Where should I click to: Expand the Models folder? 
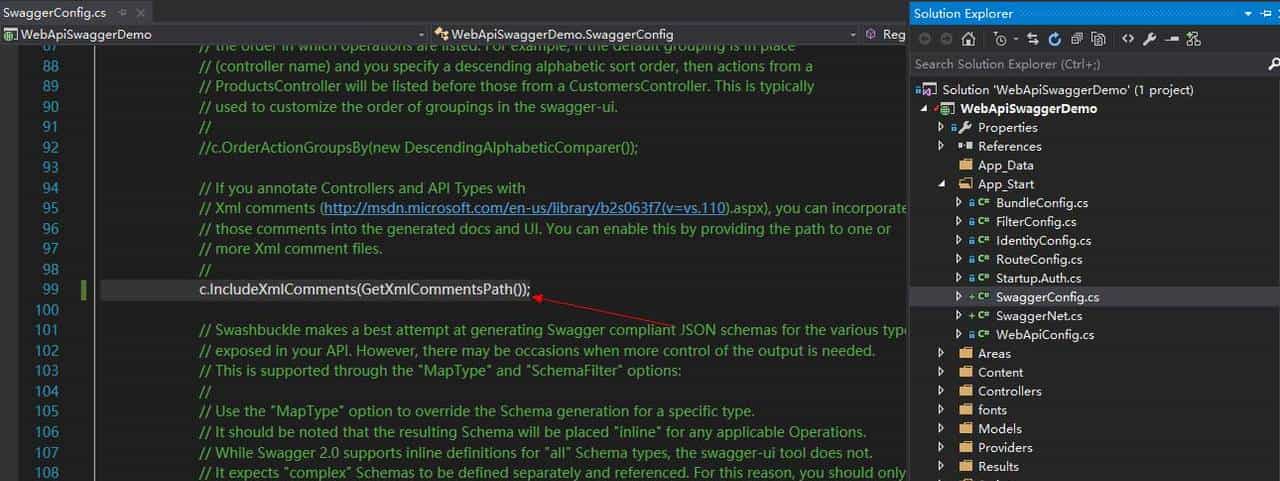pyautogui.click(x=941, y=429)
